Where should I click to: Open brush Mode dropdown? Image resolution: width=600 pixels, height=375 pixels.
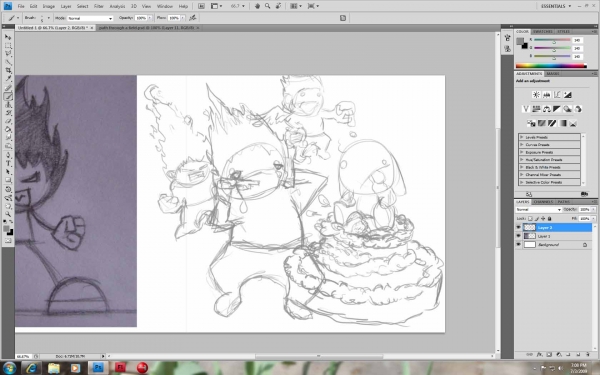(x=90, y=18)
